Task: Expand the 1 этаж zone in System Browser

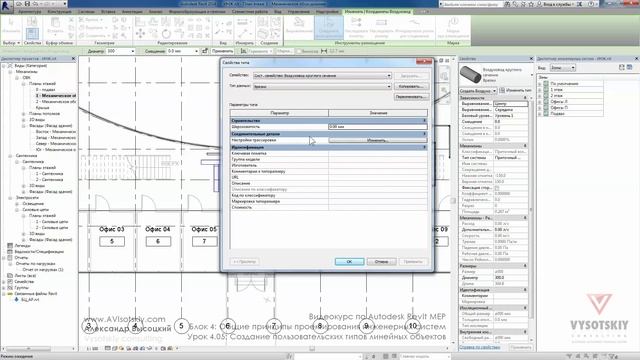Action: tap(540, 90)
